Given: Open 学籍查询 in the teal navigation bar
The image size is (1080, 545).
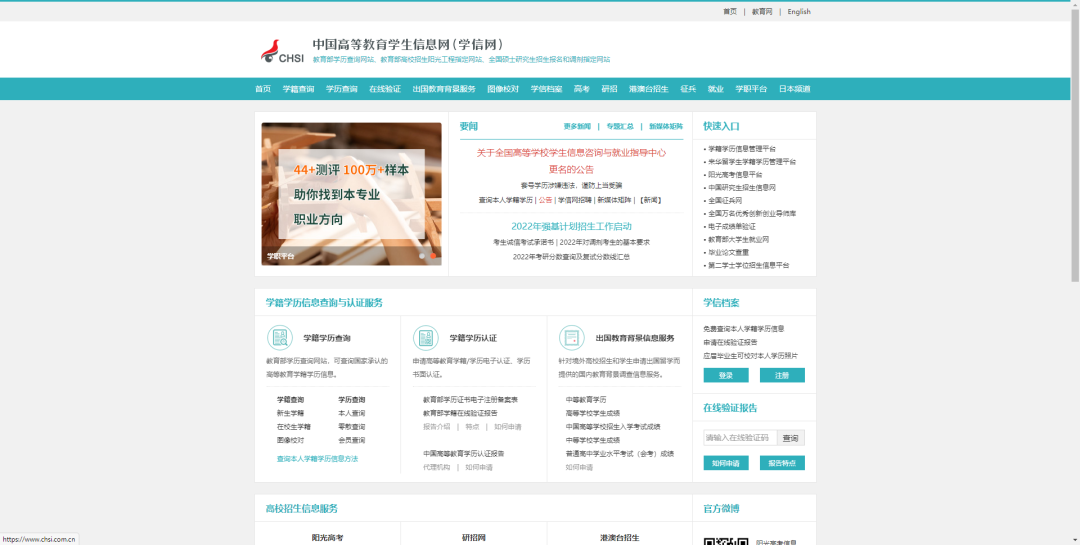Looking at the screenshot, I should pos(298,89).
